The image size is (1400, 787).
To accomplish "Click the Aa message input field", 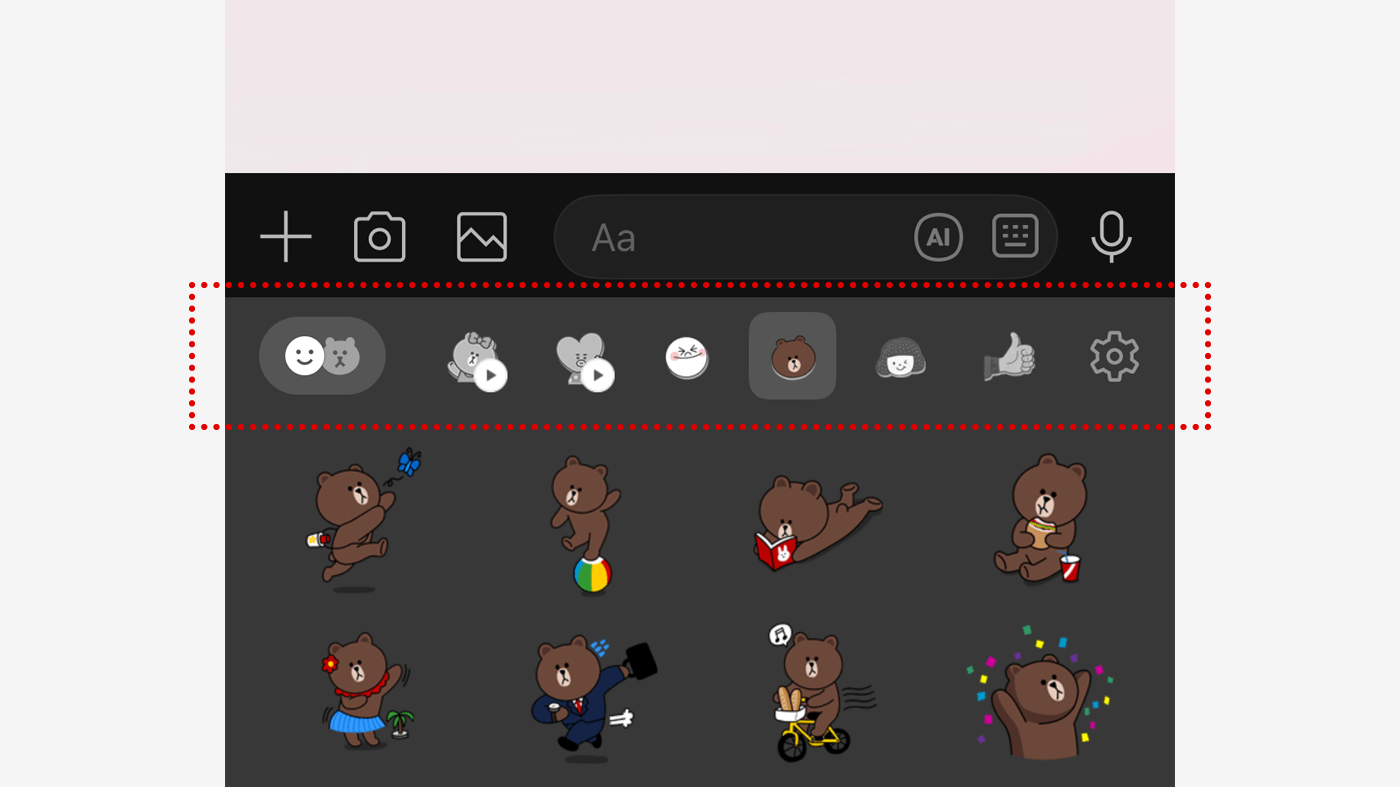I will point(730,237).
